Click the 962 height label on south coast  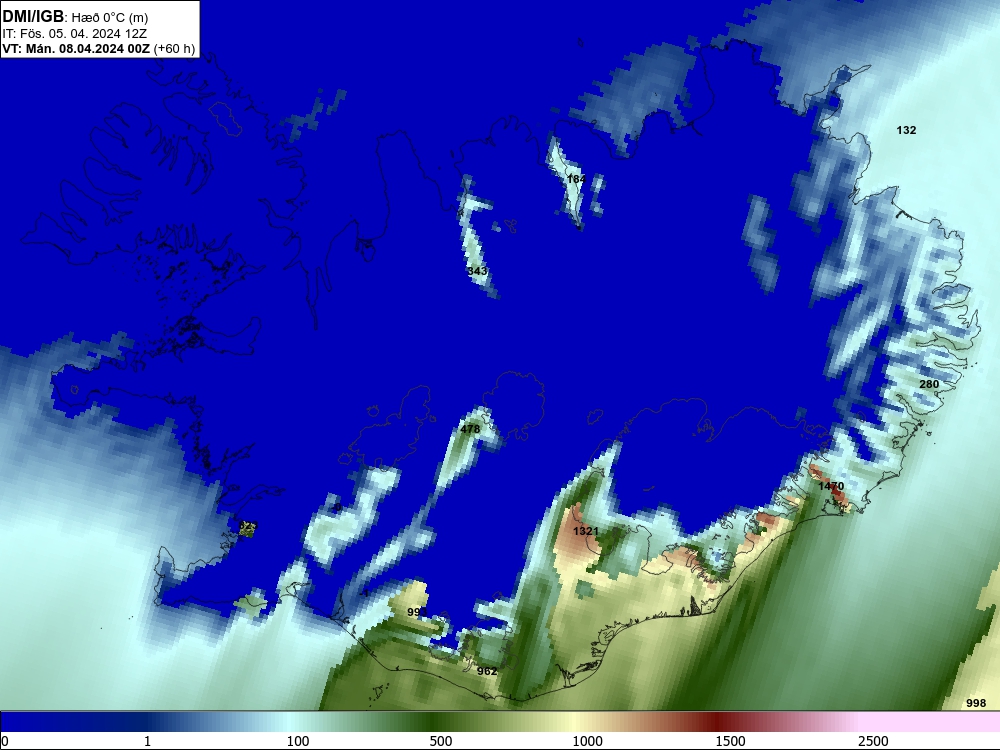487,671
